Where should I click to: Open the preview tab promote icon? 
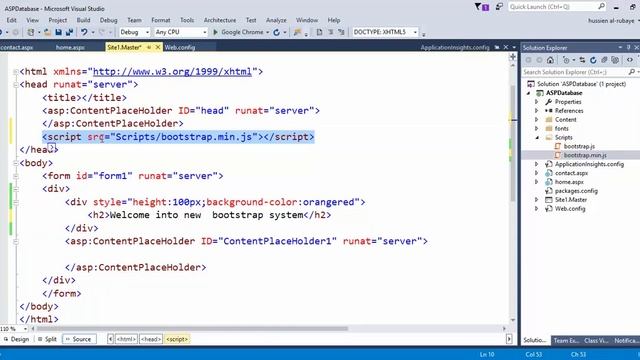coord(497,47)
